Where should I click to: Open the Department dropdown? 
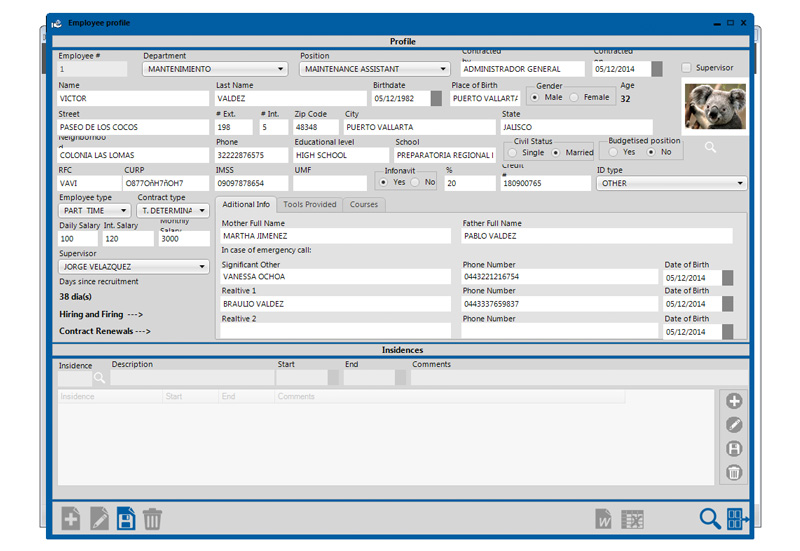pos(215,70)
